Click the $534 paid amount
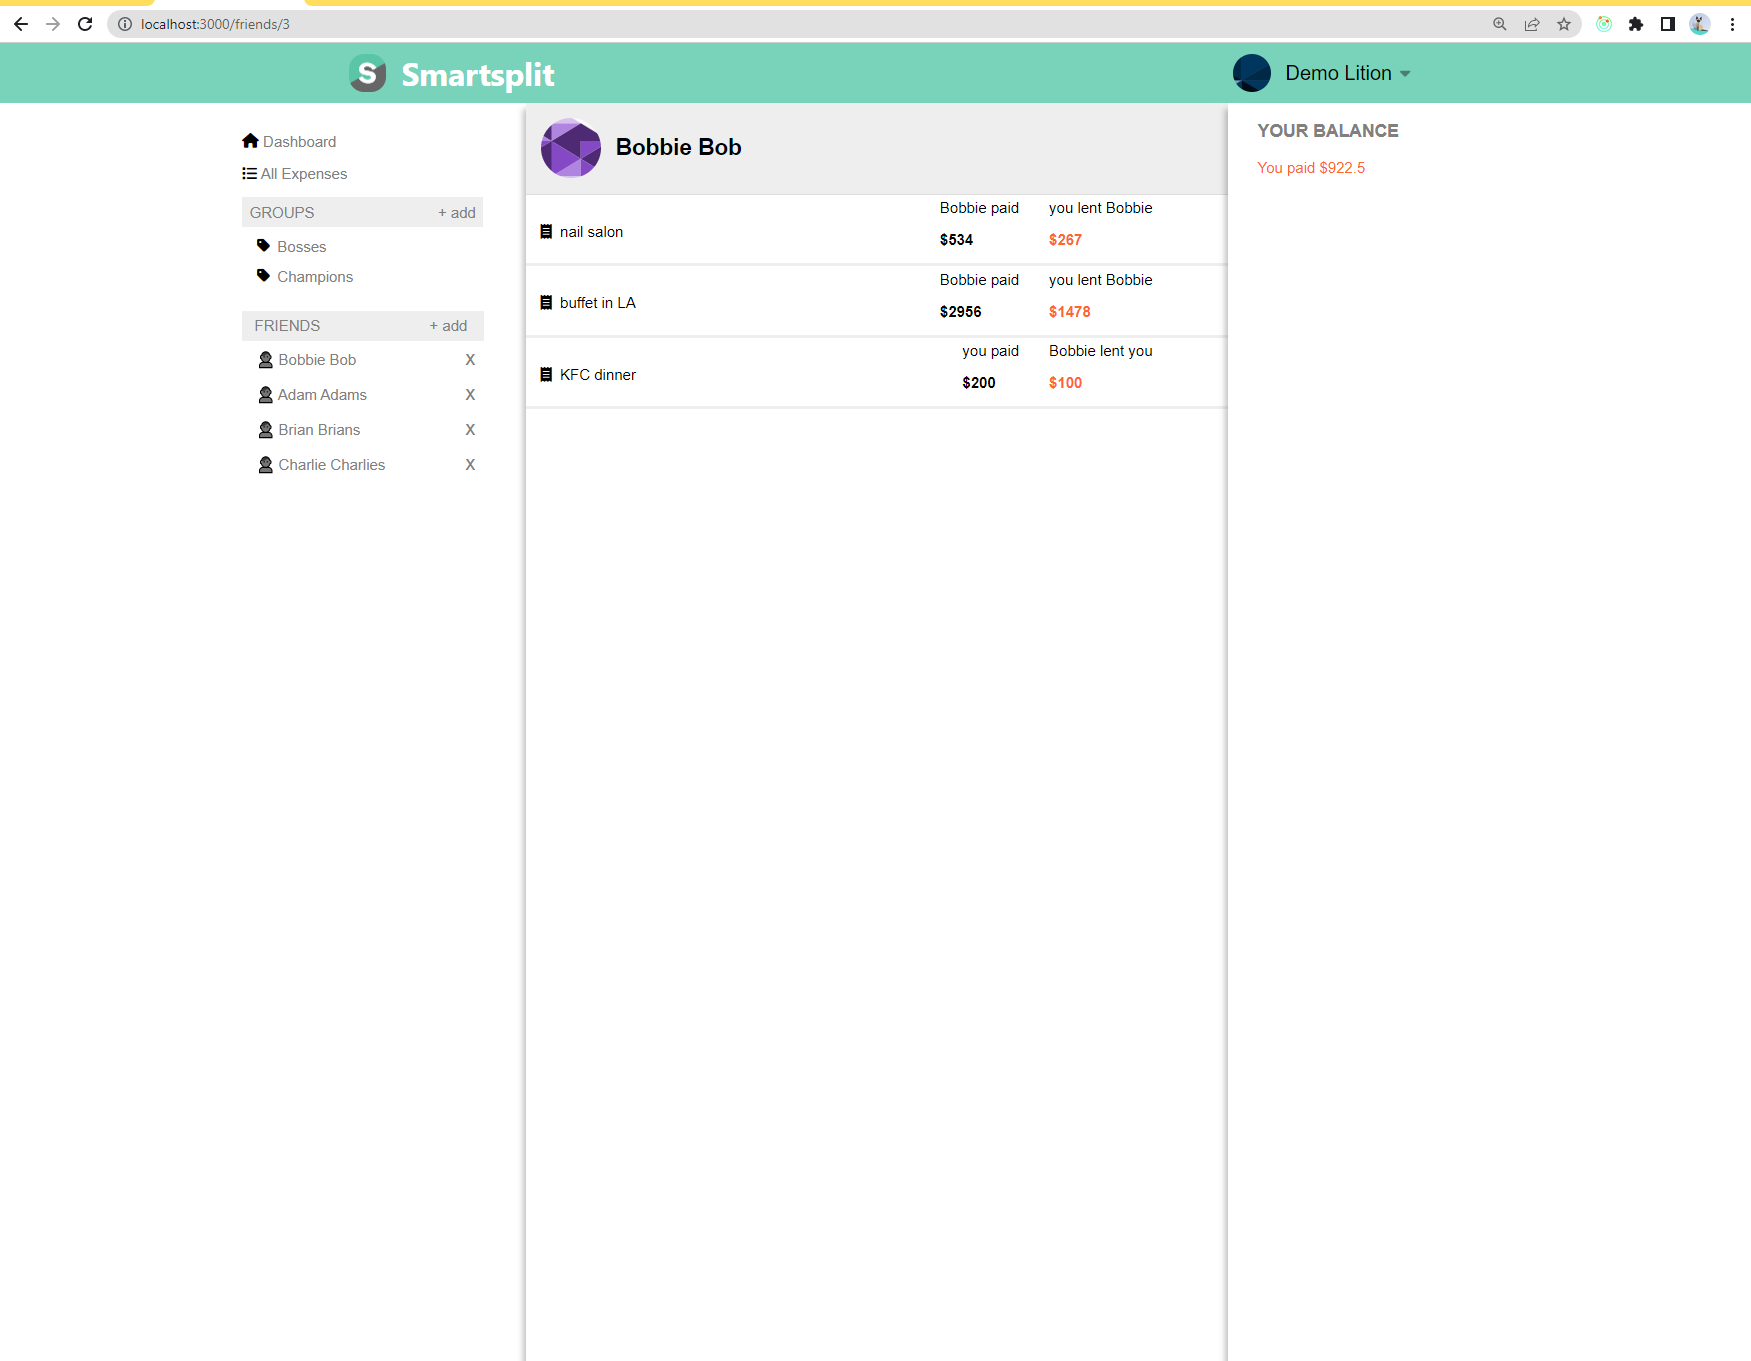Image resolution: width=1751 pixels, height=1361 pixels. (x=956, y=240)
